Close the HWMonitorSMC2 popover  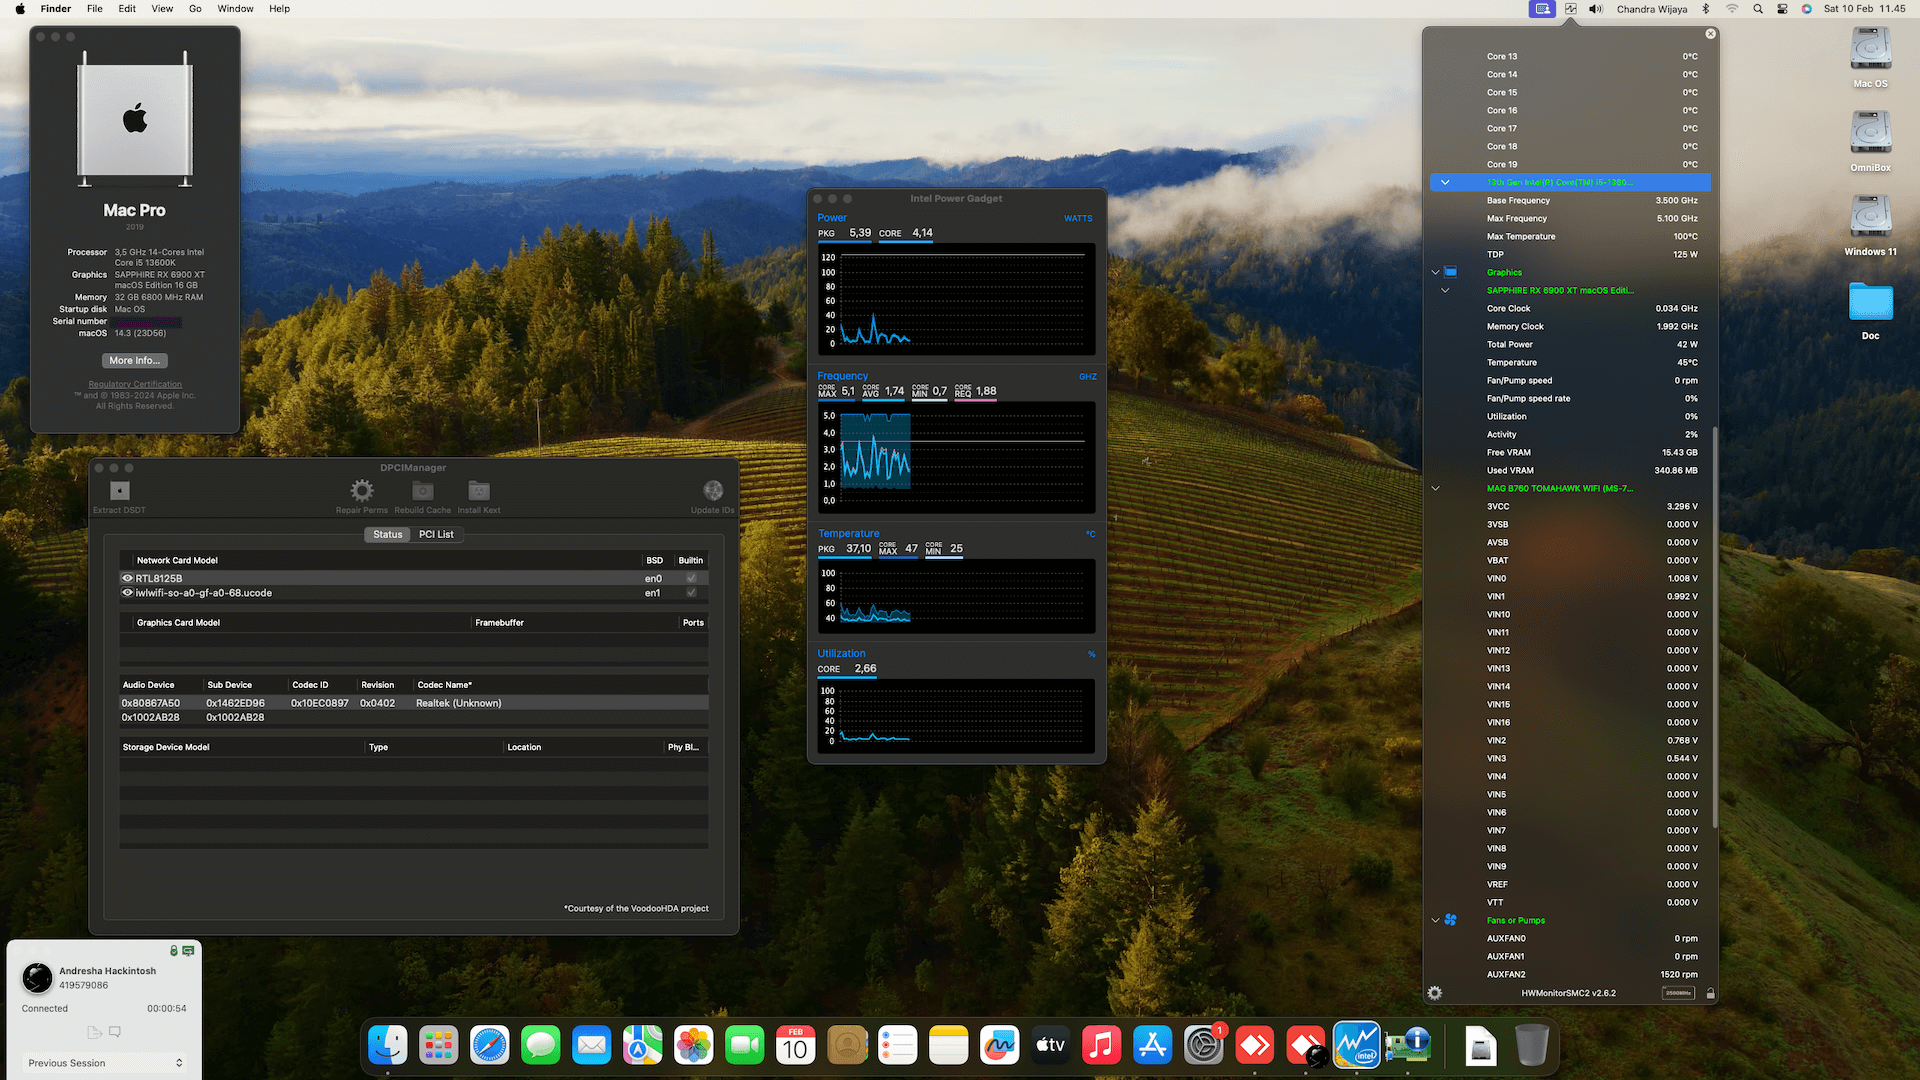pyautogui.click(x=1711, y=34)
